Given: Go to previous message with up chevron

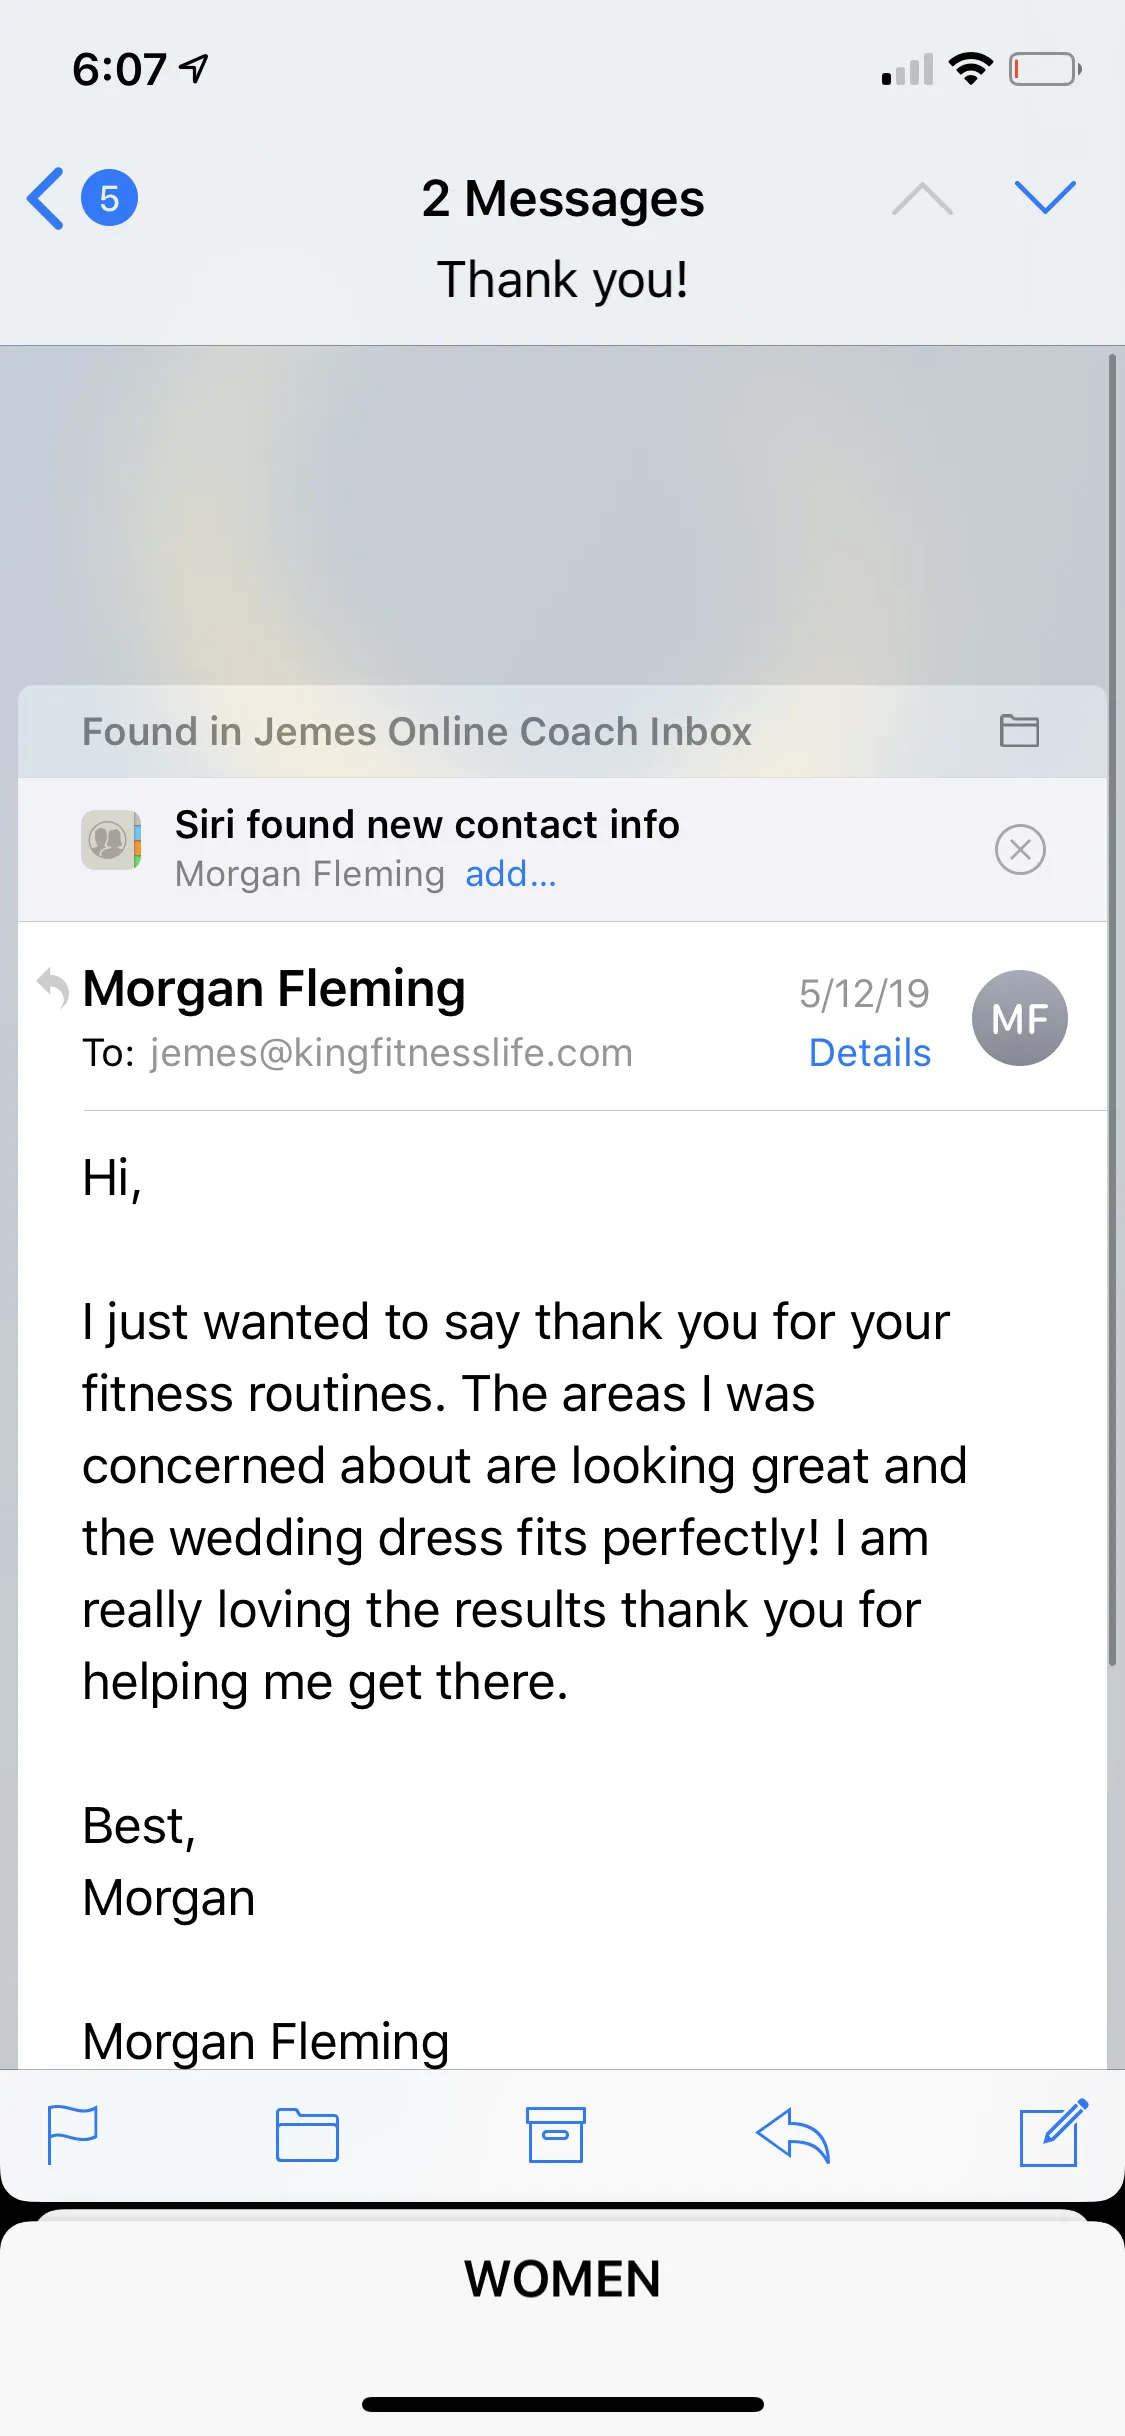Looking at the screenshot, I should tap(922, 199).
